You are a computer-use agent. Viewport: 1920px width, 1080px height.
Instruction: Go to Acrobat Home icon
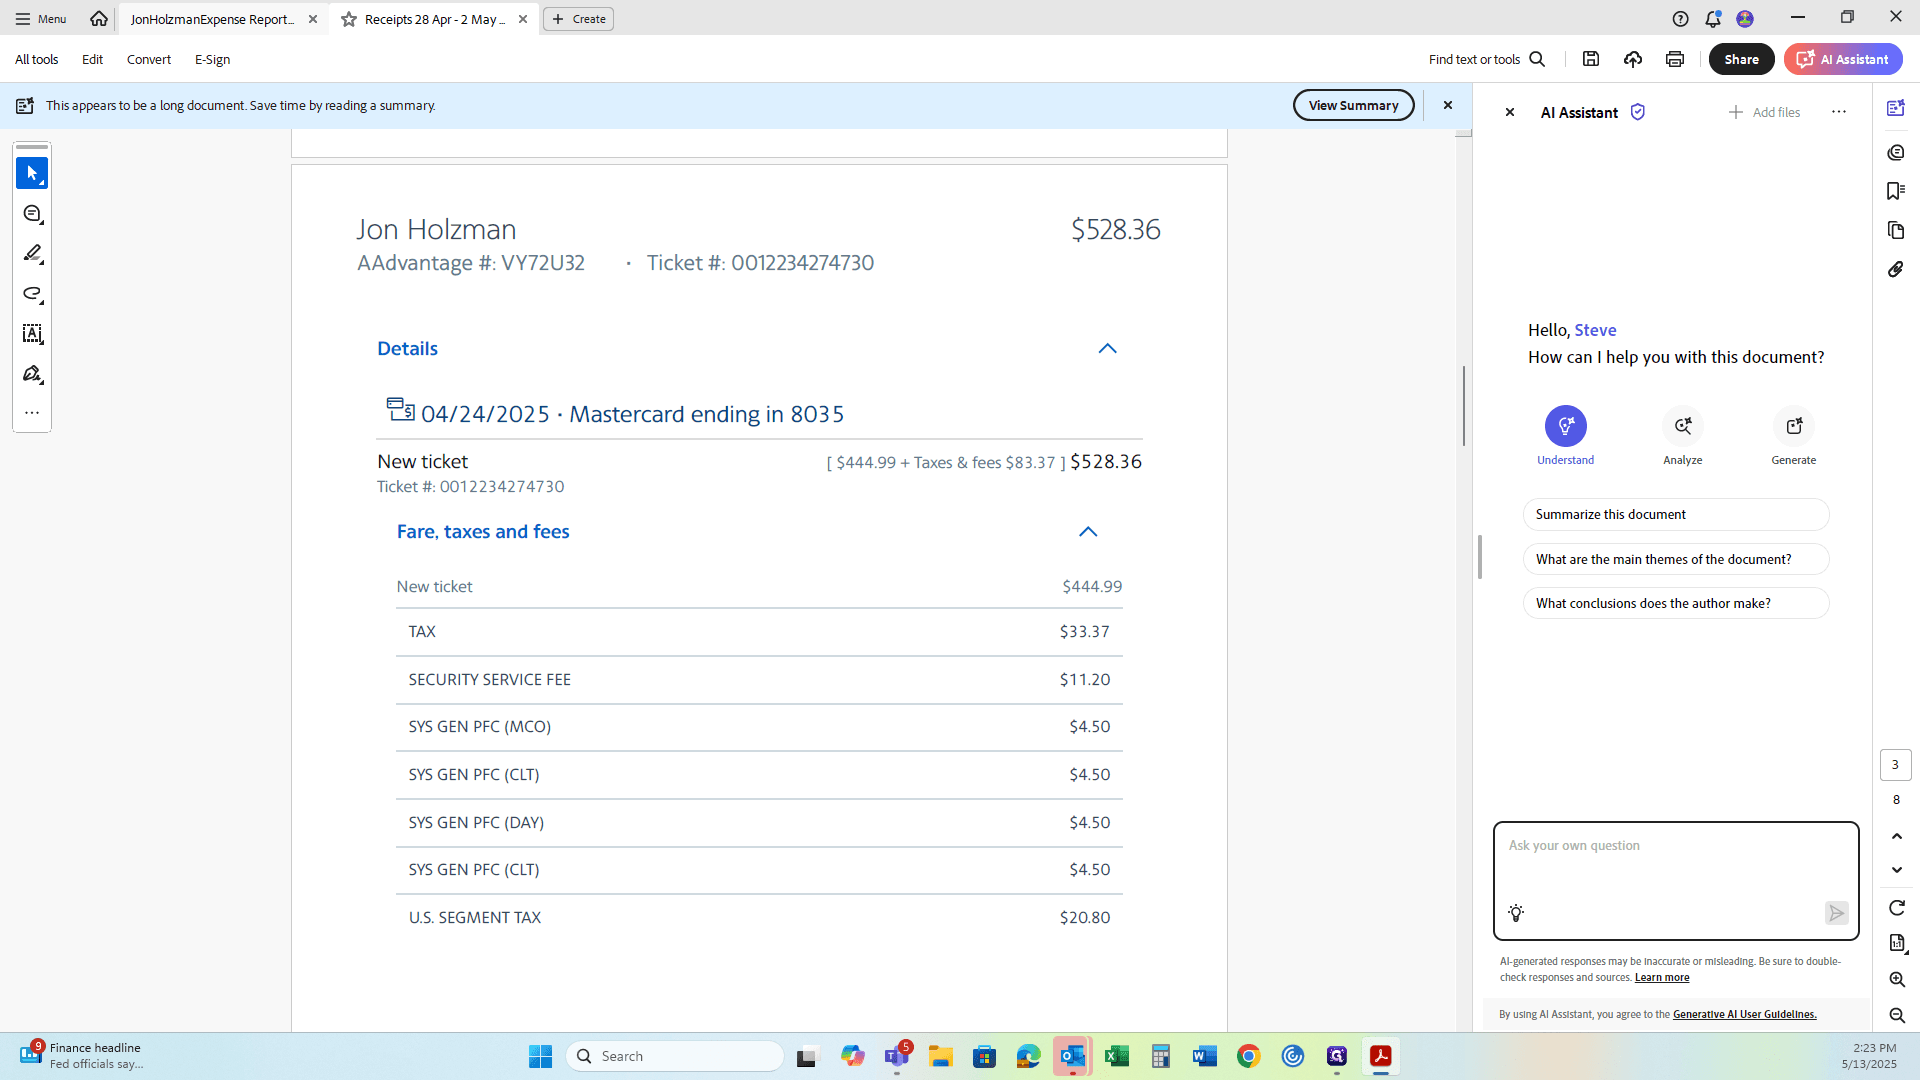click(x=99, y=18)
